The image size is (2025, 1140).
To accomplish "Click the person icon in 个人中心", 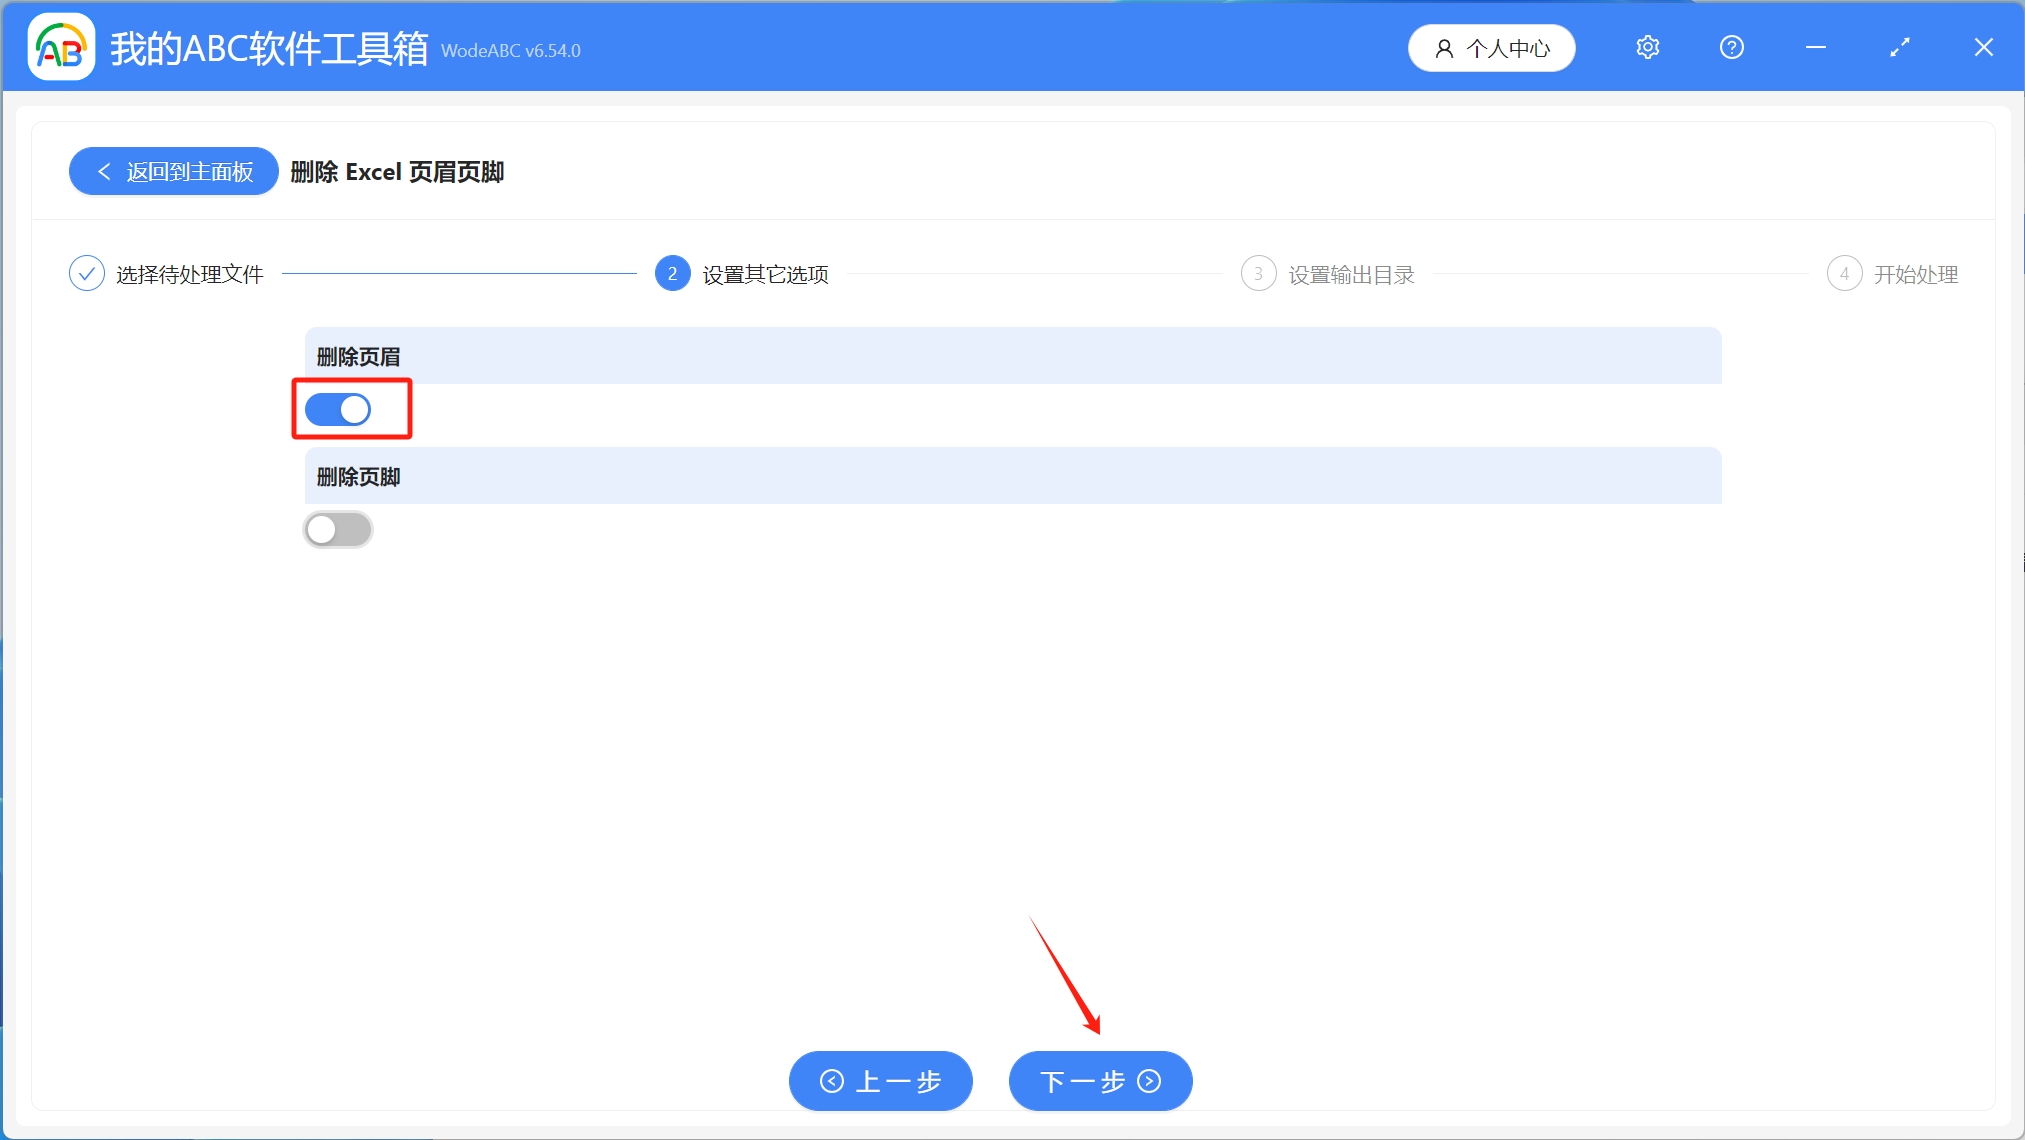I will pos(1443,47).
